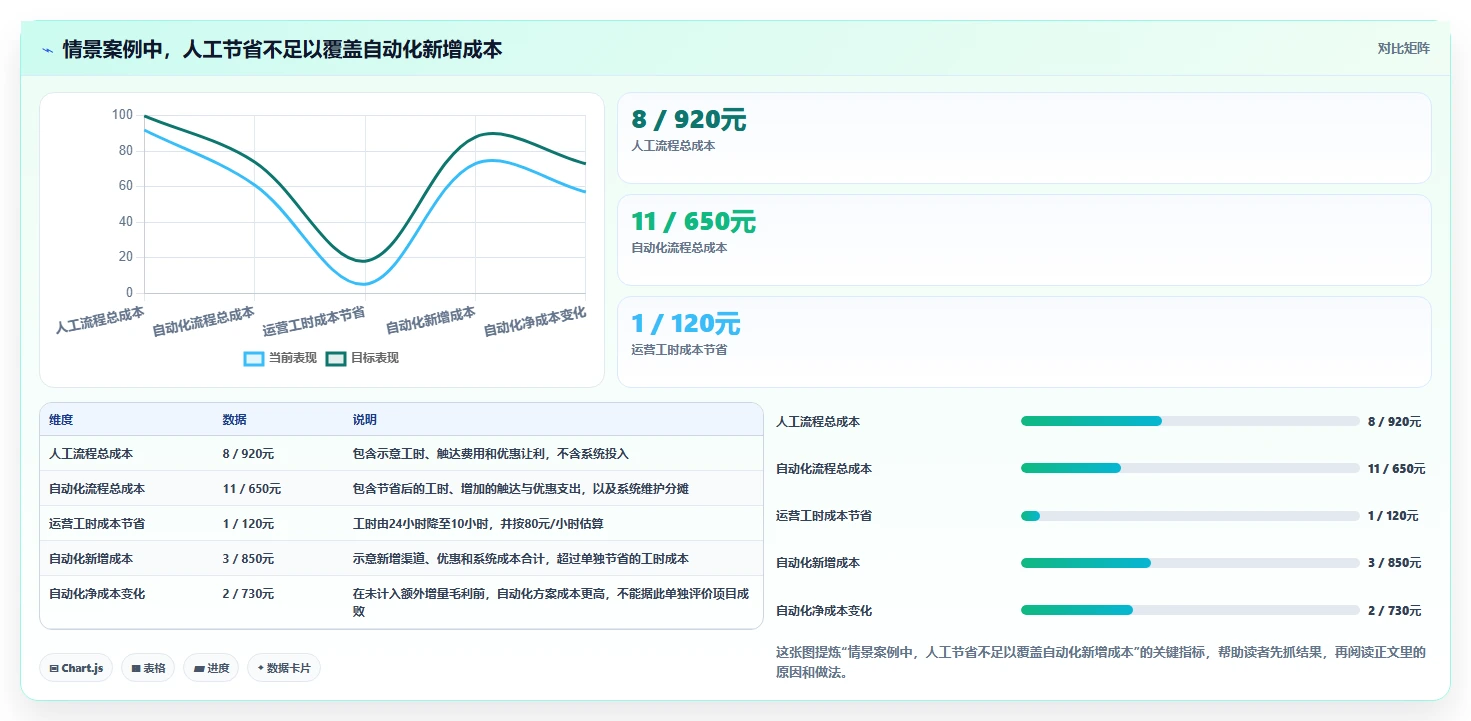Screen dimensions: 1471x721
Task: Click 3 / 850元 value beside progress bar
Action: click(x=1394, y=563)
